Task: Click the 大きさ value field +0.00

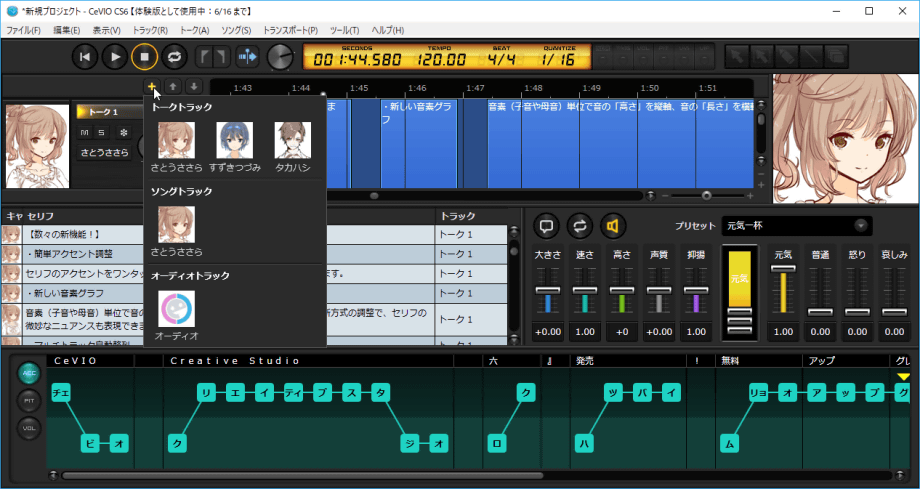Action: pyautogui.click(x=548, y=332)
